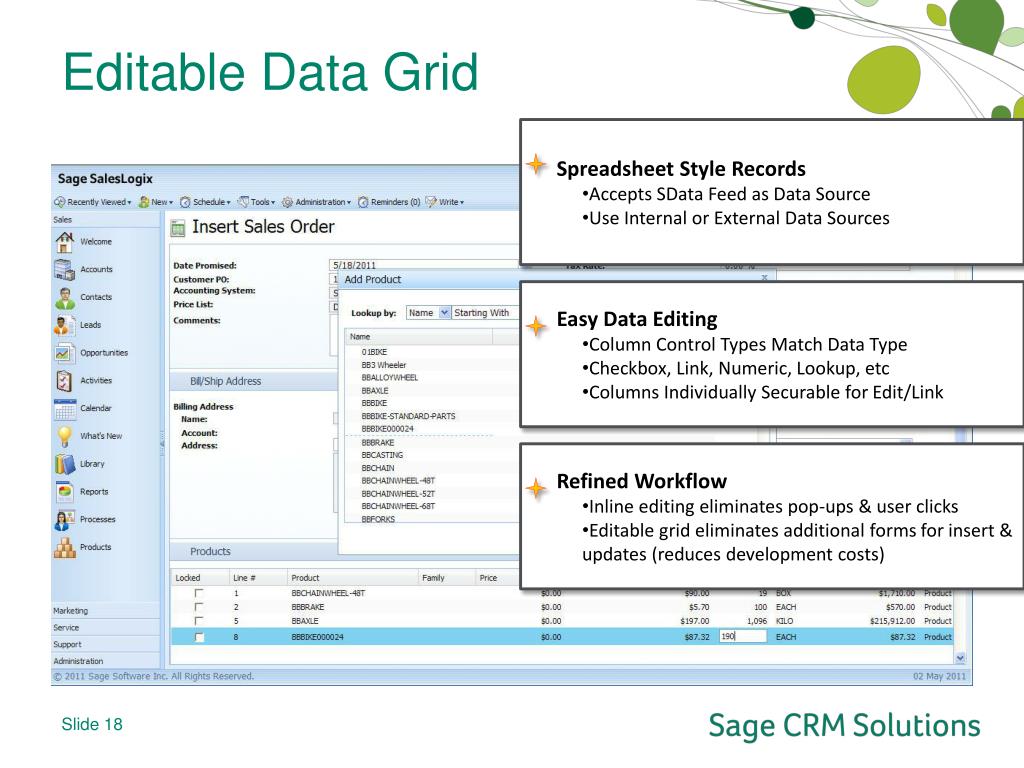
Task: Click the Tools toolbar icon
Action: tap(244, 202)
